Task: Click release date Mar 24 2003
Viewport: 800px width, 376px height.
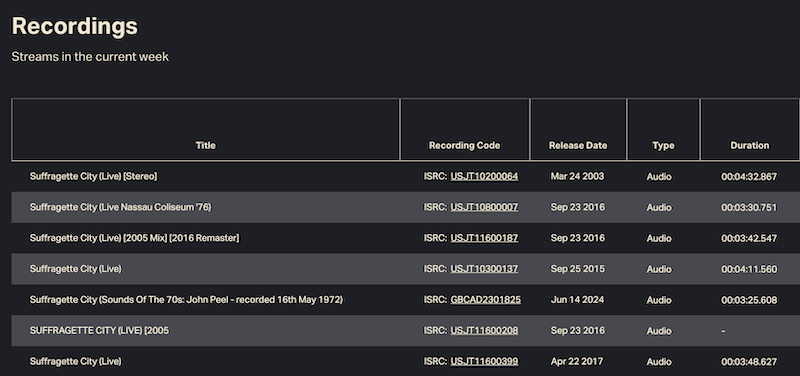Action: tap(577, 177)
